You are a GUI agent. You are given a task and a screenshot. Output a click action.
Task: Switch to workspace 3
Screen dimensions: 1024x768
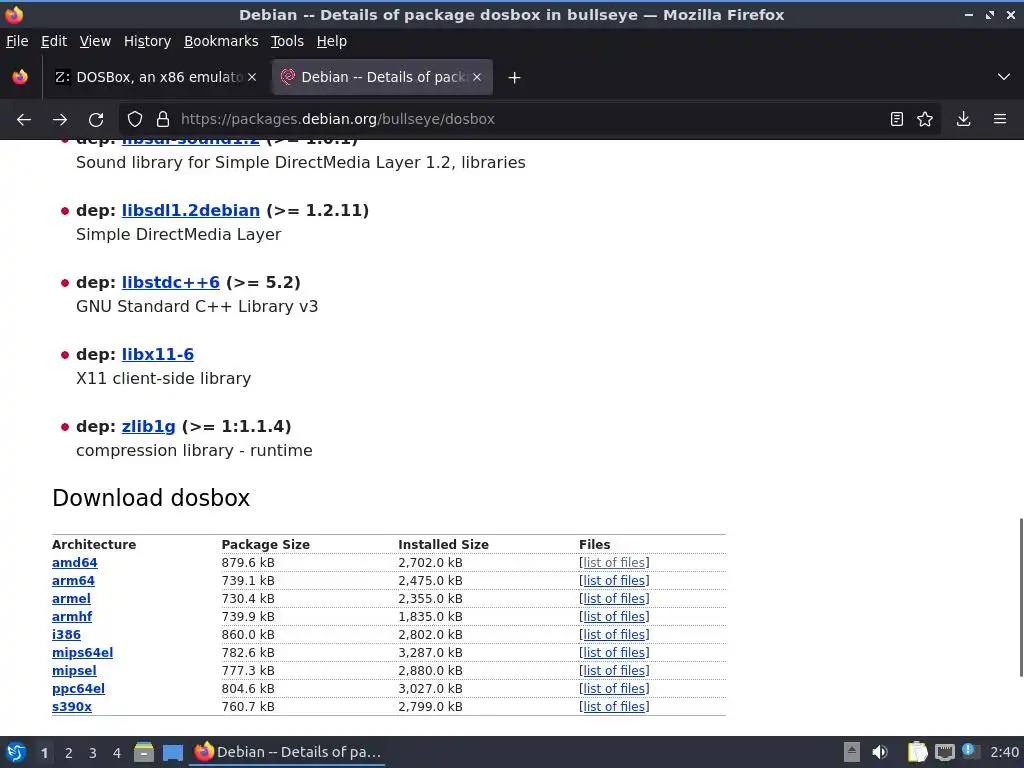93,753
